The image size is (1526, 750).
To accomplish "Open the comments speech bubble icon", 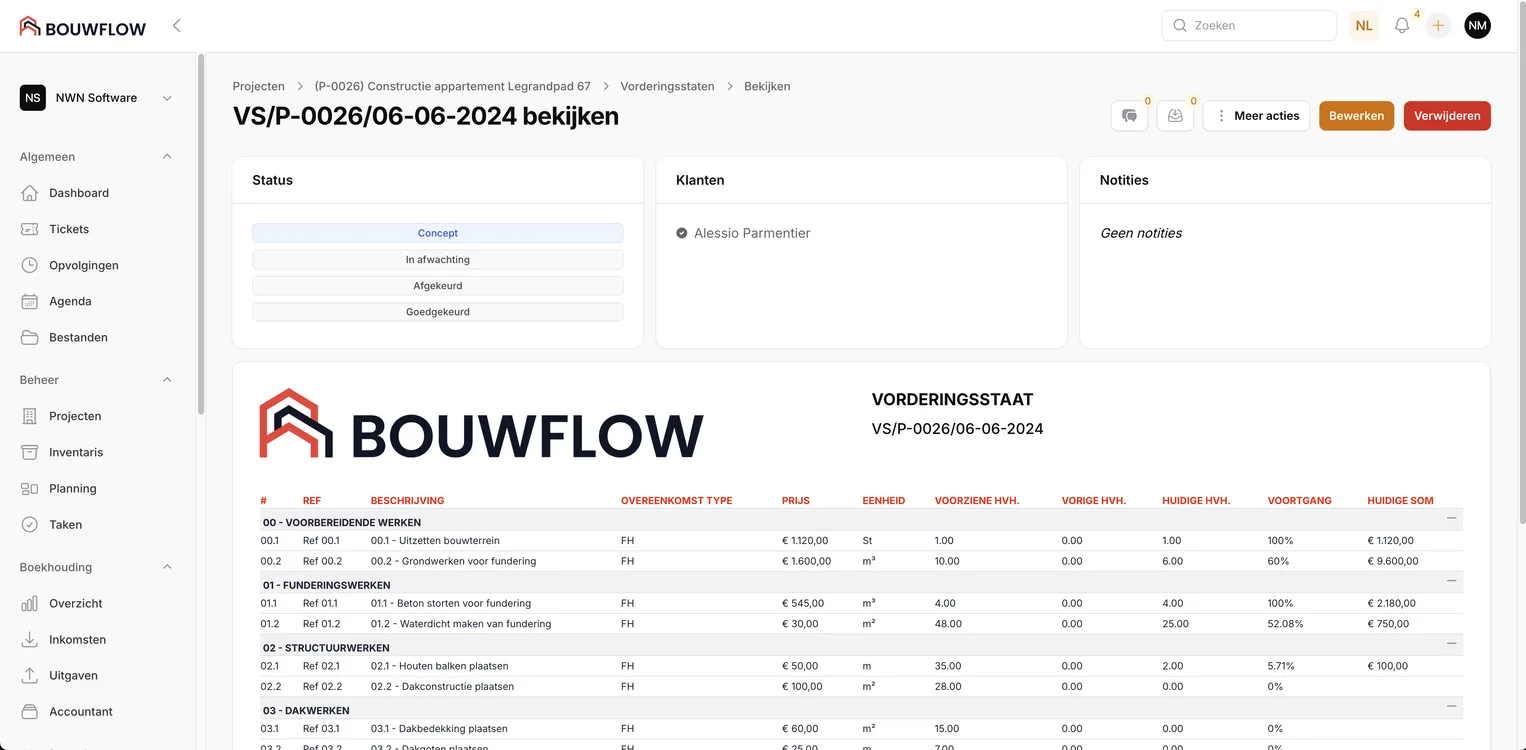I will [1129, 116].
